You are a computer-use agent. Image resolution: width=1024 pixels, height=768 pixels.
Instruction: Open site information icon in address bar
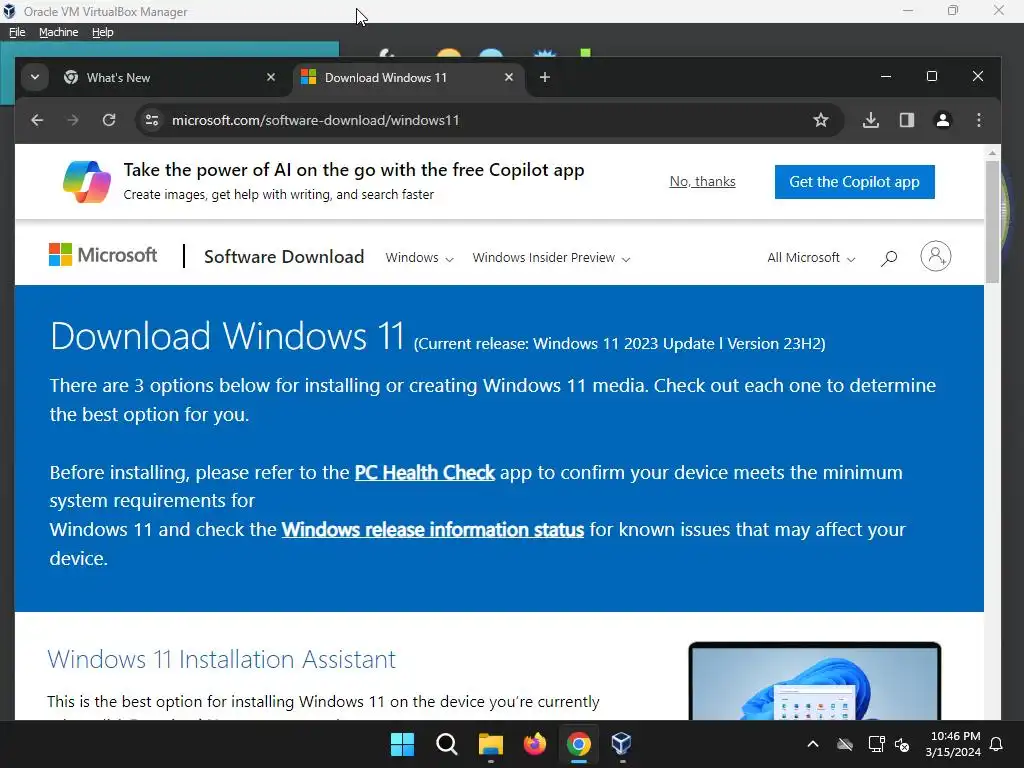[152, 120]
